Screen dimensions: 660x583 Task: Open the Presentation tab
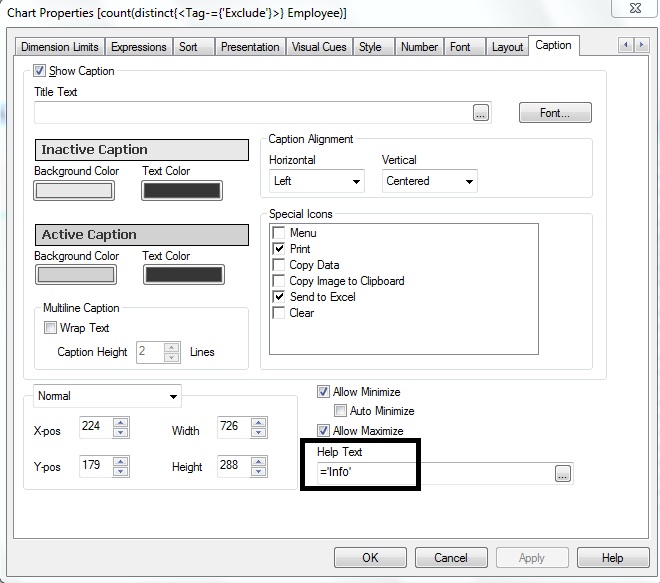pos(250,47)
